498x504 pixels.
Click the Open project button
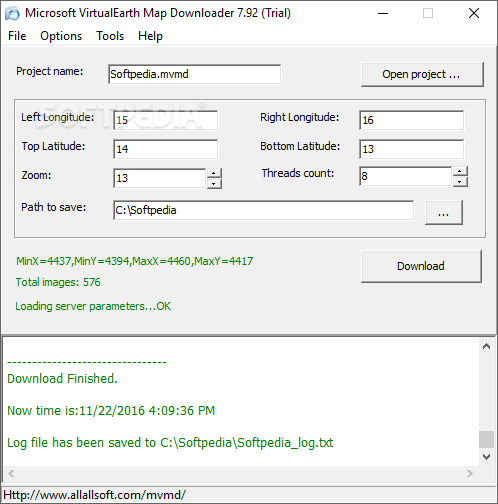(422, 74)
